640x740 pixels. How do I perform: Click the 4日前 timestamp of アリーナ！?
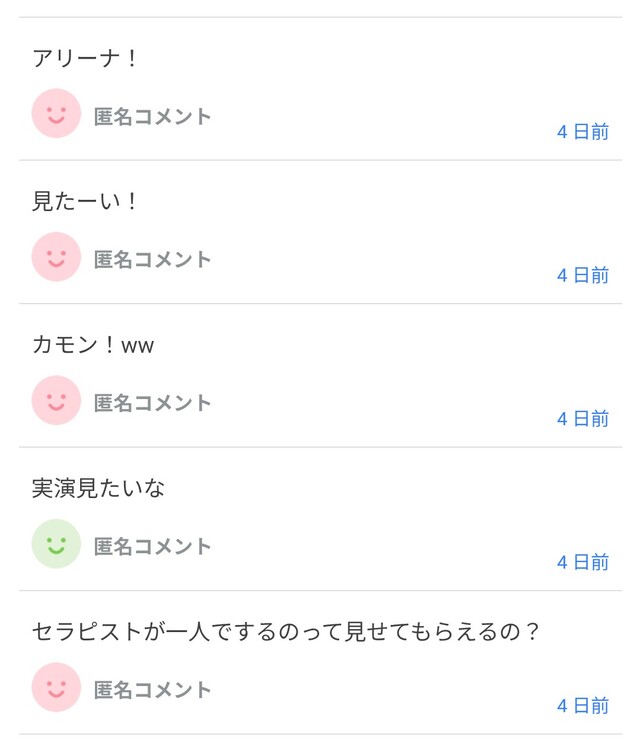coord(583,132)
